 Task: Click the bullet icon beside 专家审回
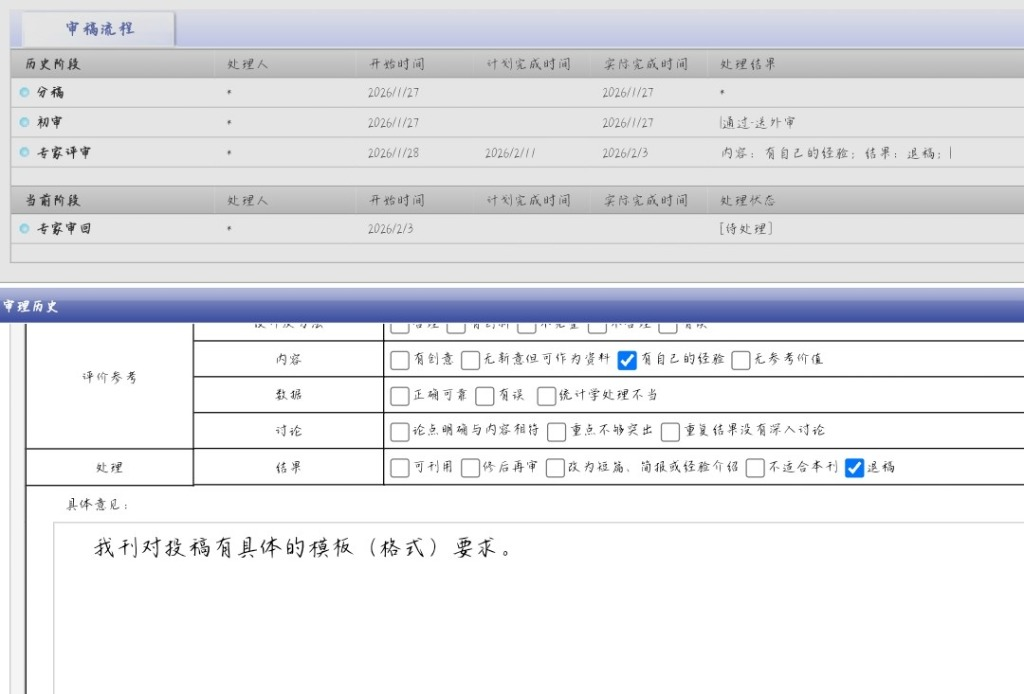click(25, 229)
